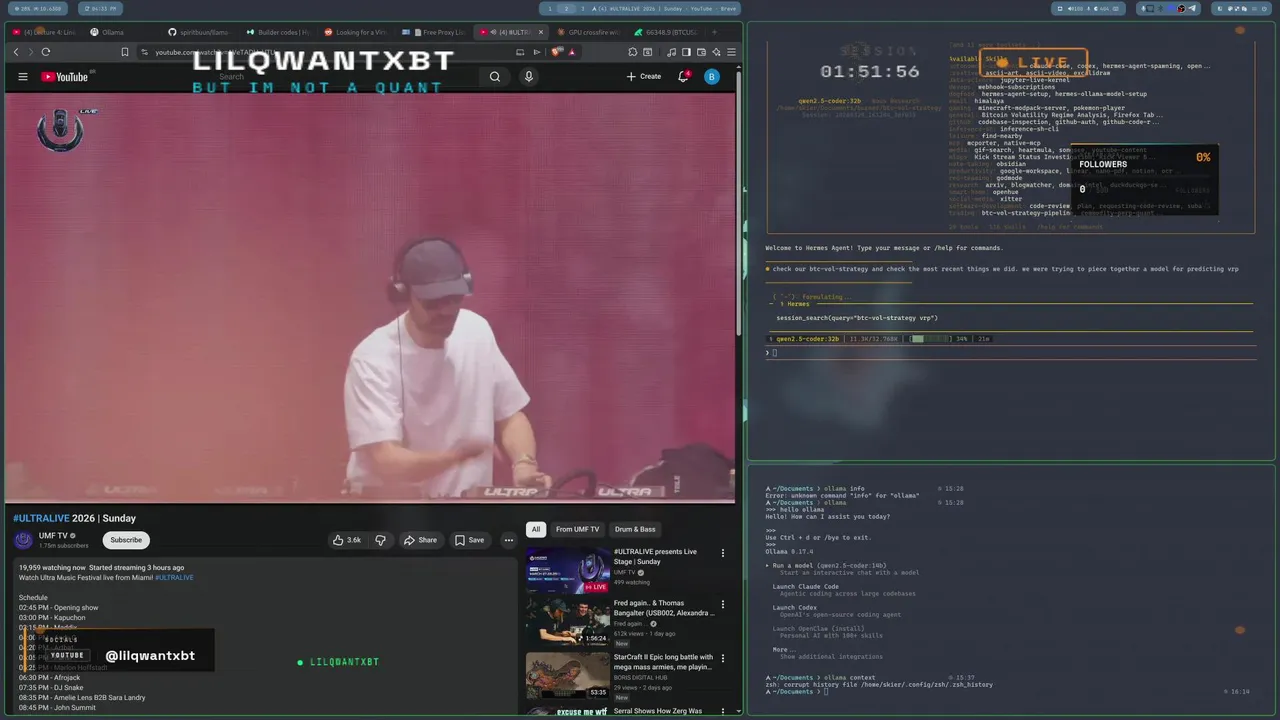
Task: Select the From UMF TV chip
Action: pyautogui.click(x=577, y=529)
